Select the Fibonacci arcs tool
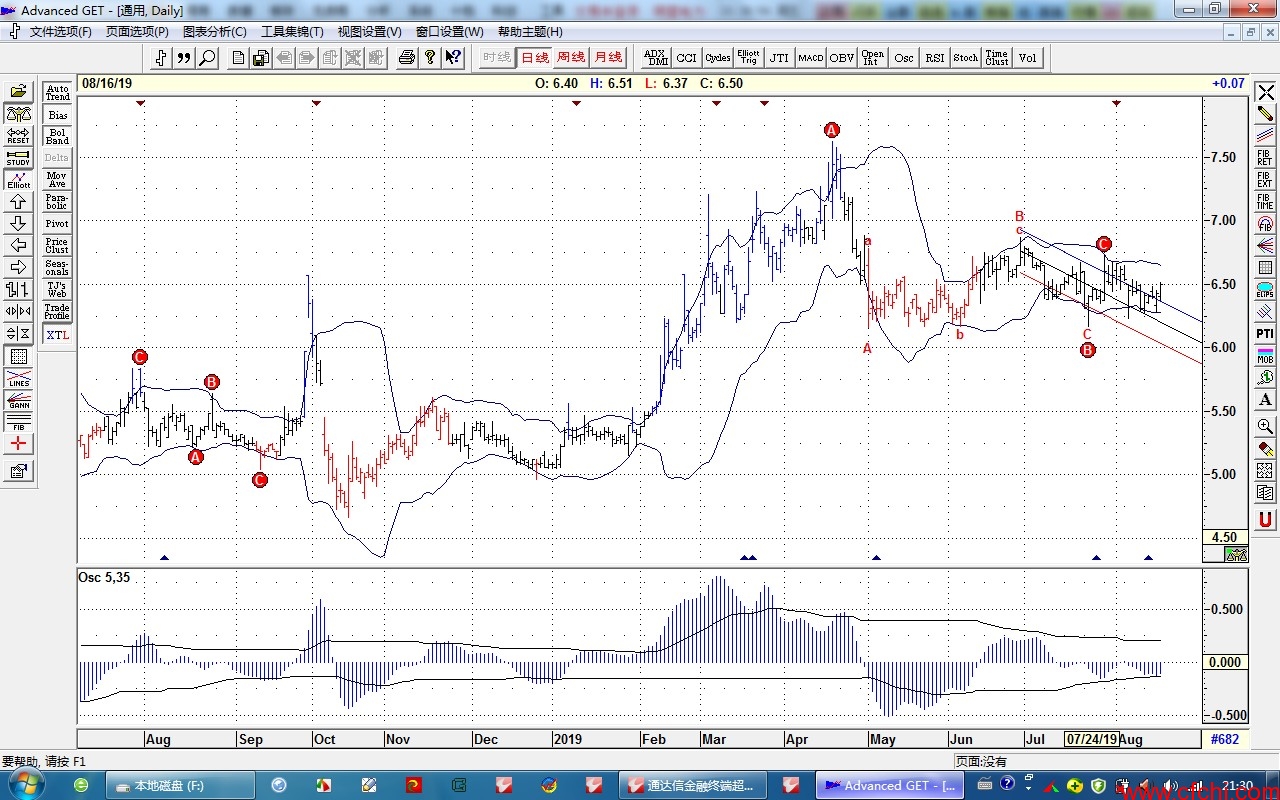Screen dimensions: 1280x800 (x=1266, y=224)
